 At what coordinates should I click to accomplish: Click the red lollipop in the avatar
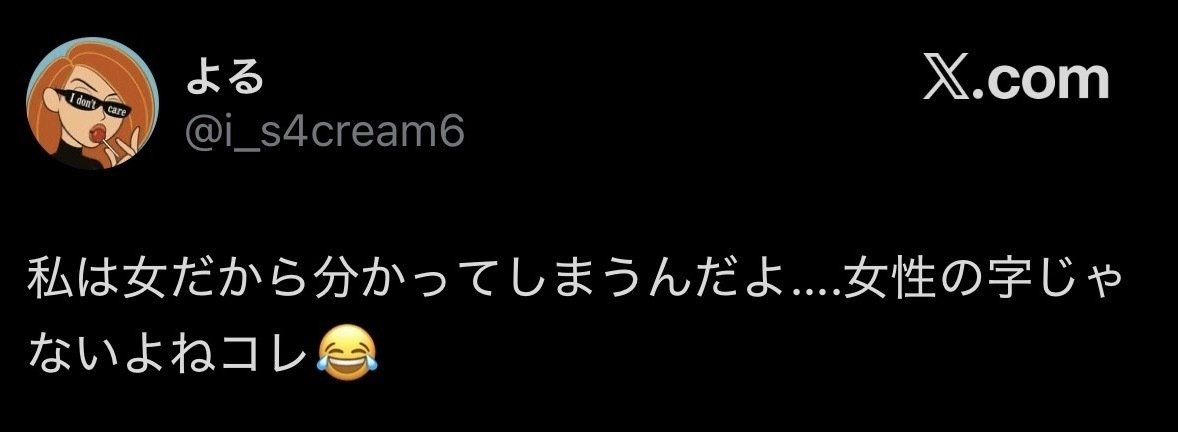pyautogui.click(x=97, y=133)
